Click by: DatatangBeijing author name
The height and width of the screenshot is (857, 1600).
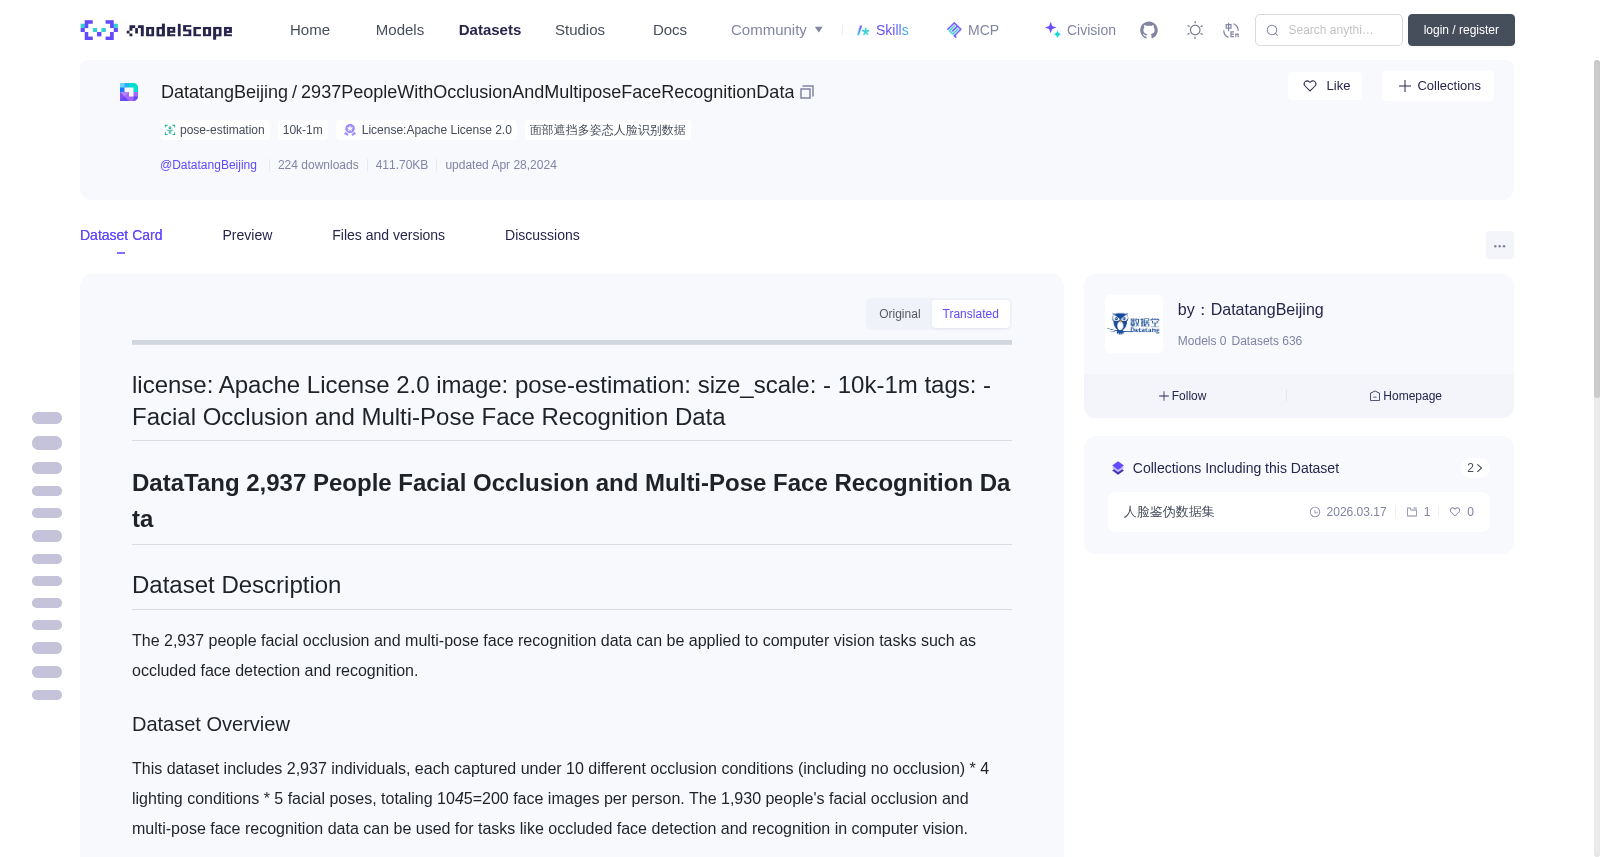point(1251,310)
